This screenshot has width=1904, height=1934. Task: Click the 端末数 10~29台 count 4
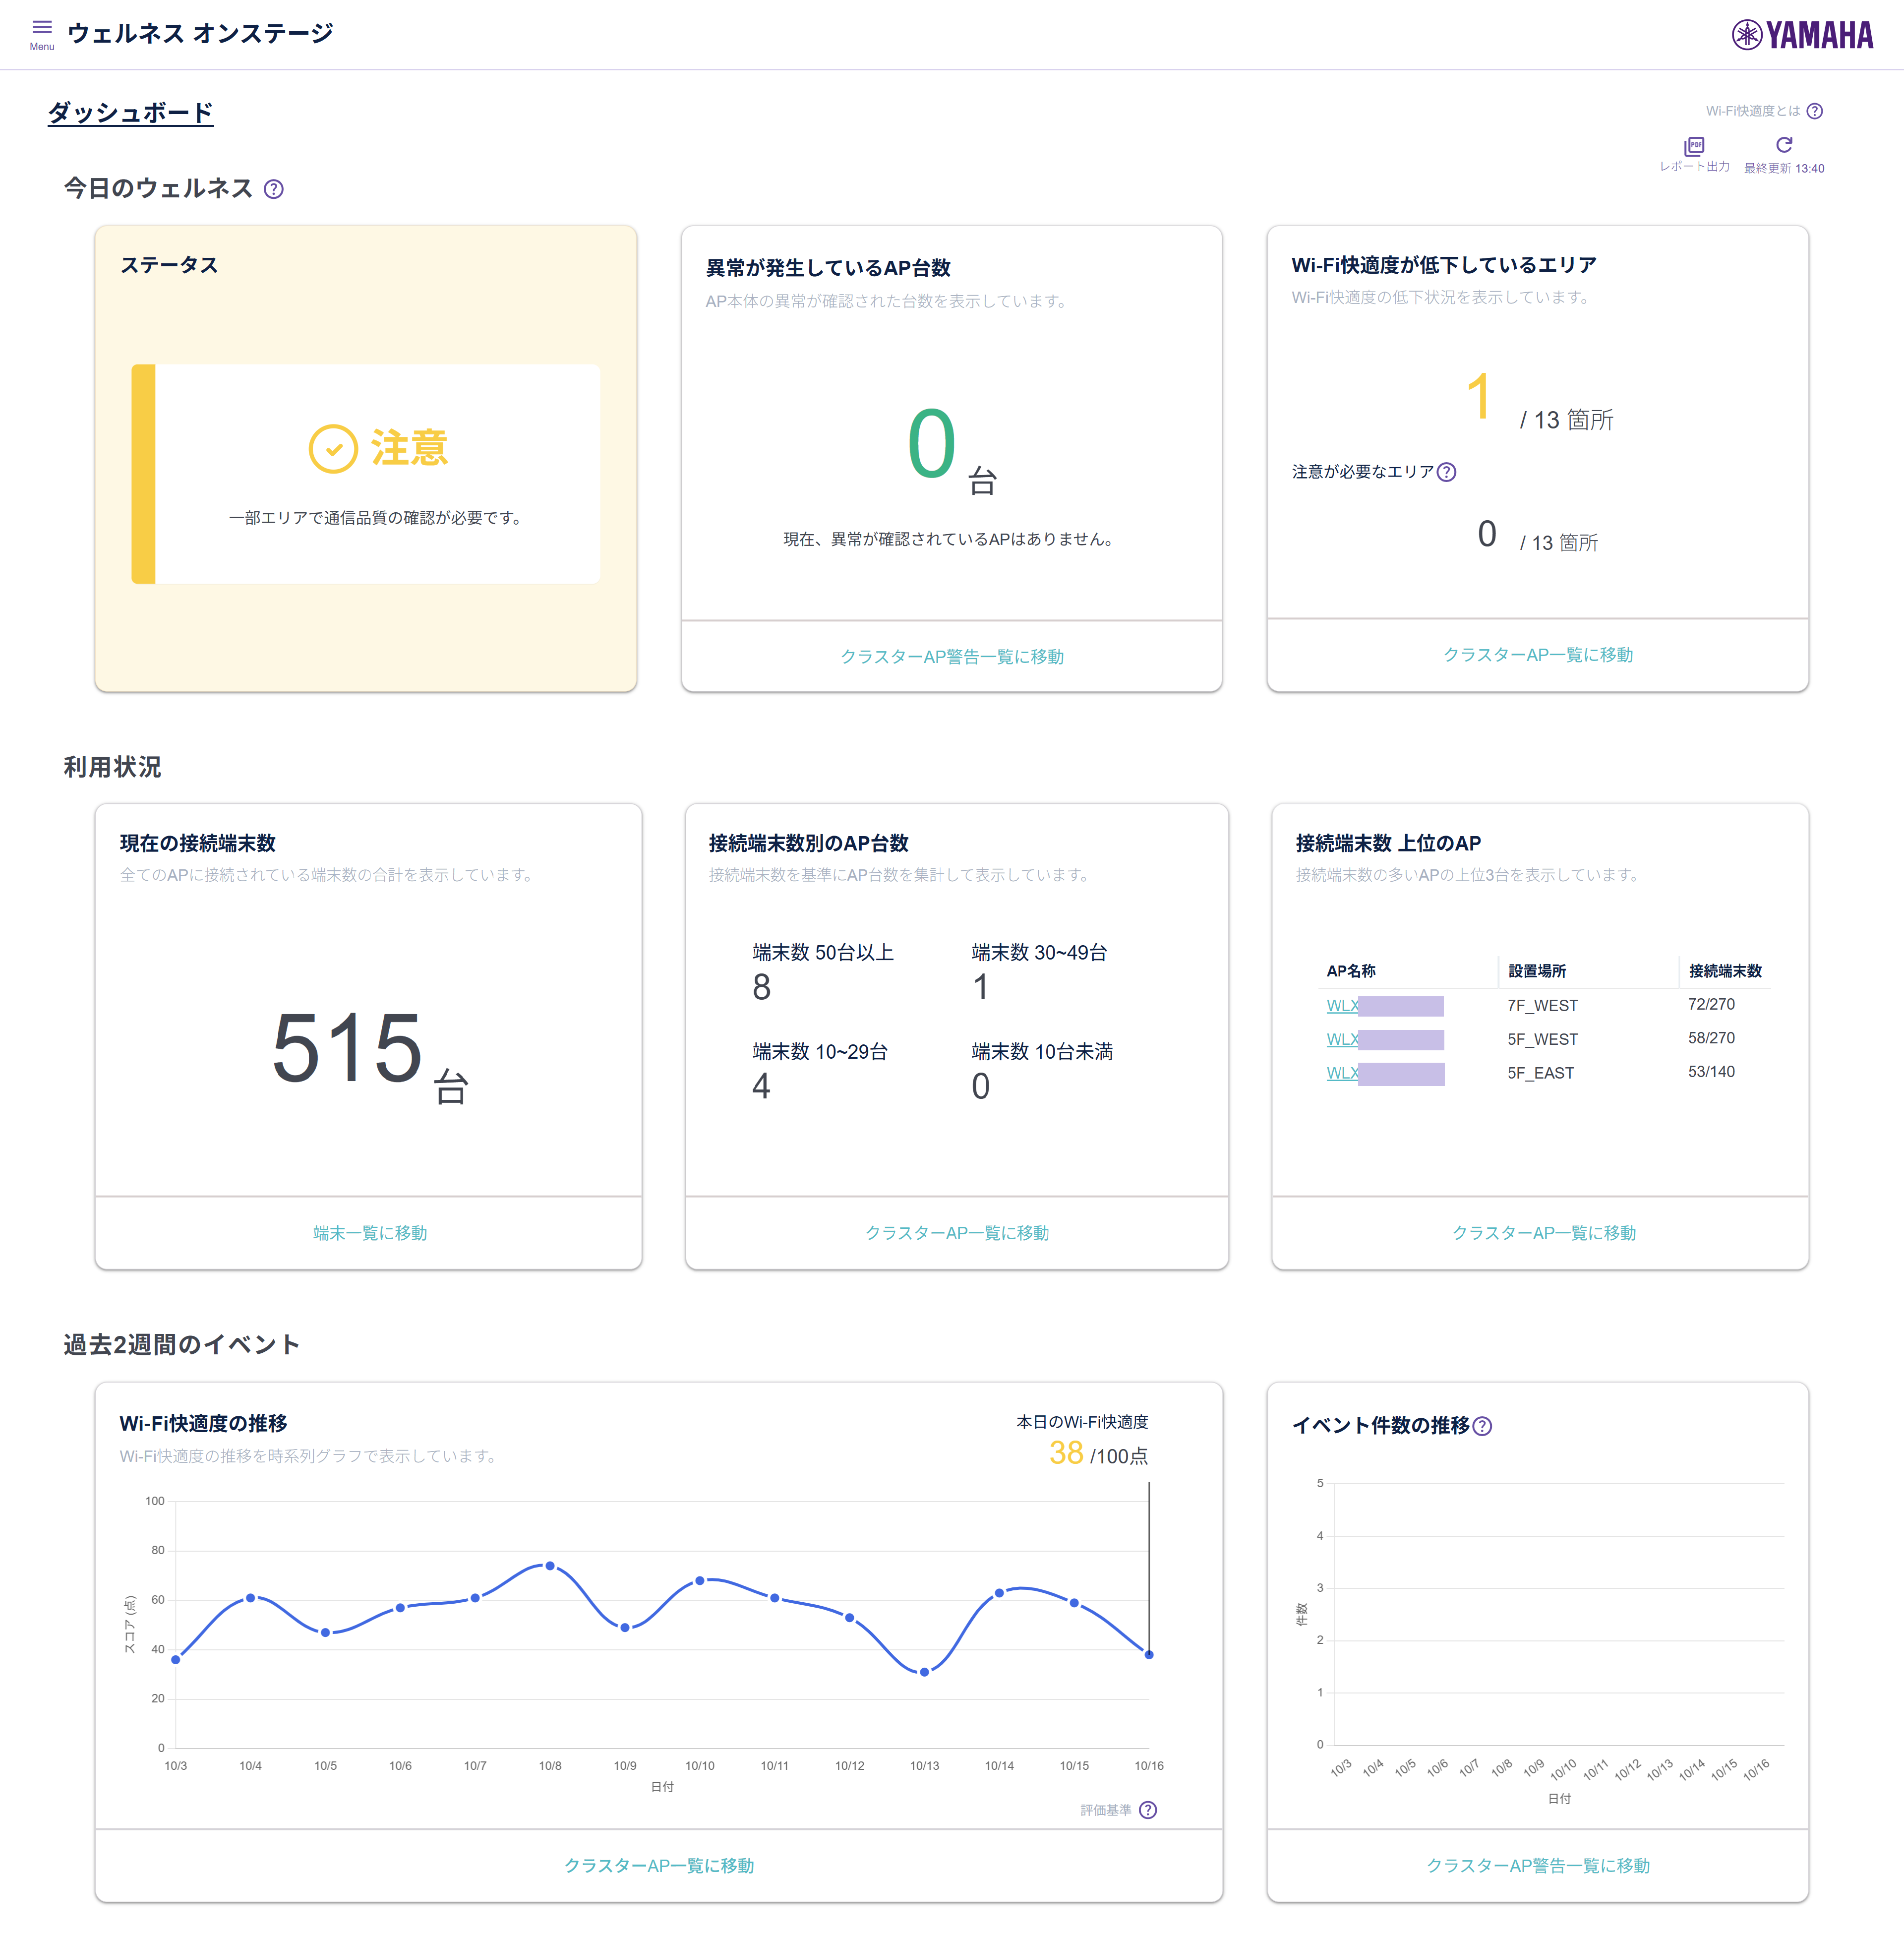click(x=762, y=1087)
